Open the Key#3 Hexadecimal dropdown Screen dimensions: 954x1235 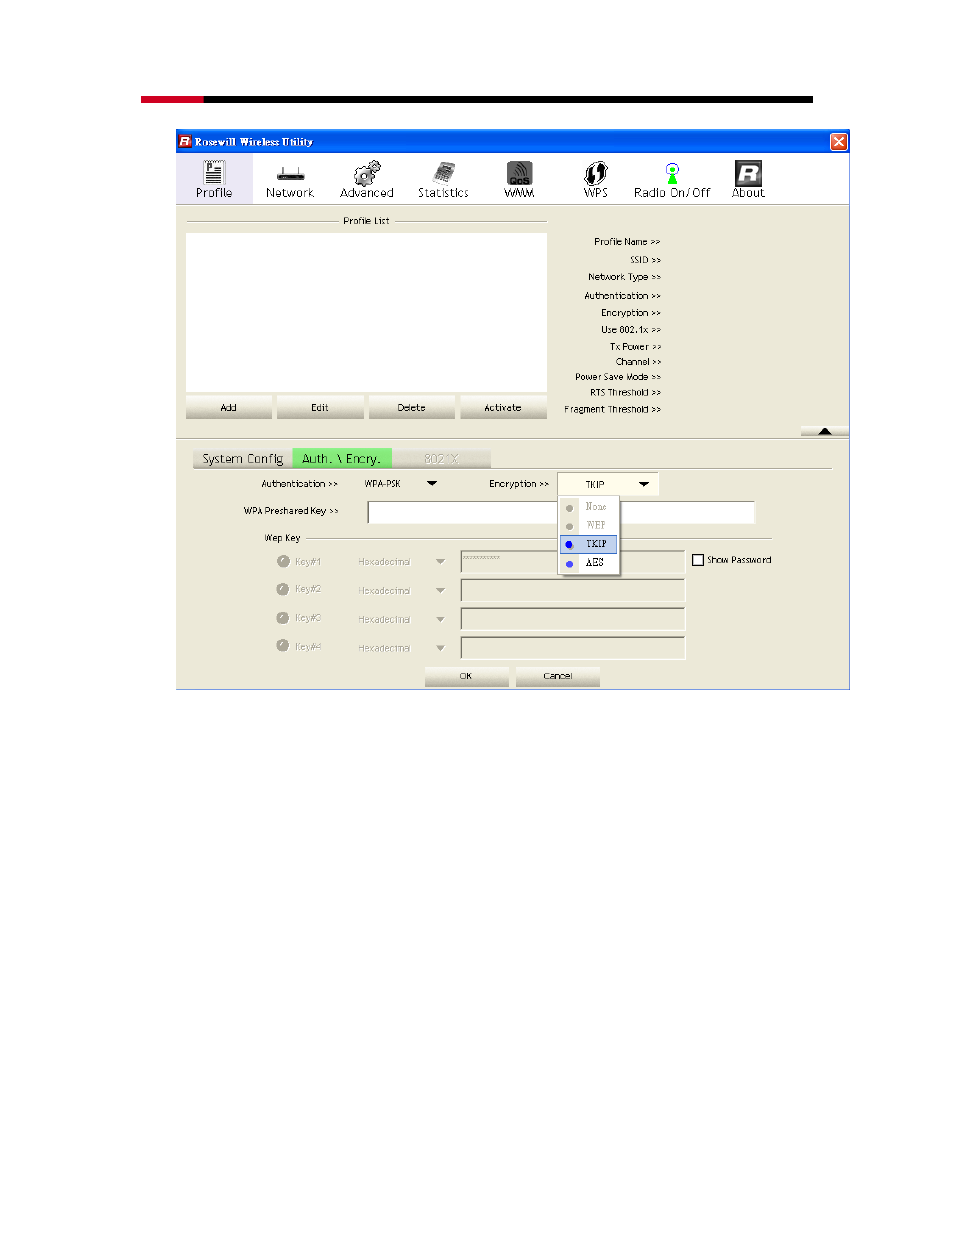[440, 620]
